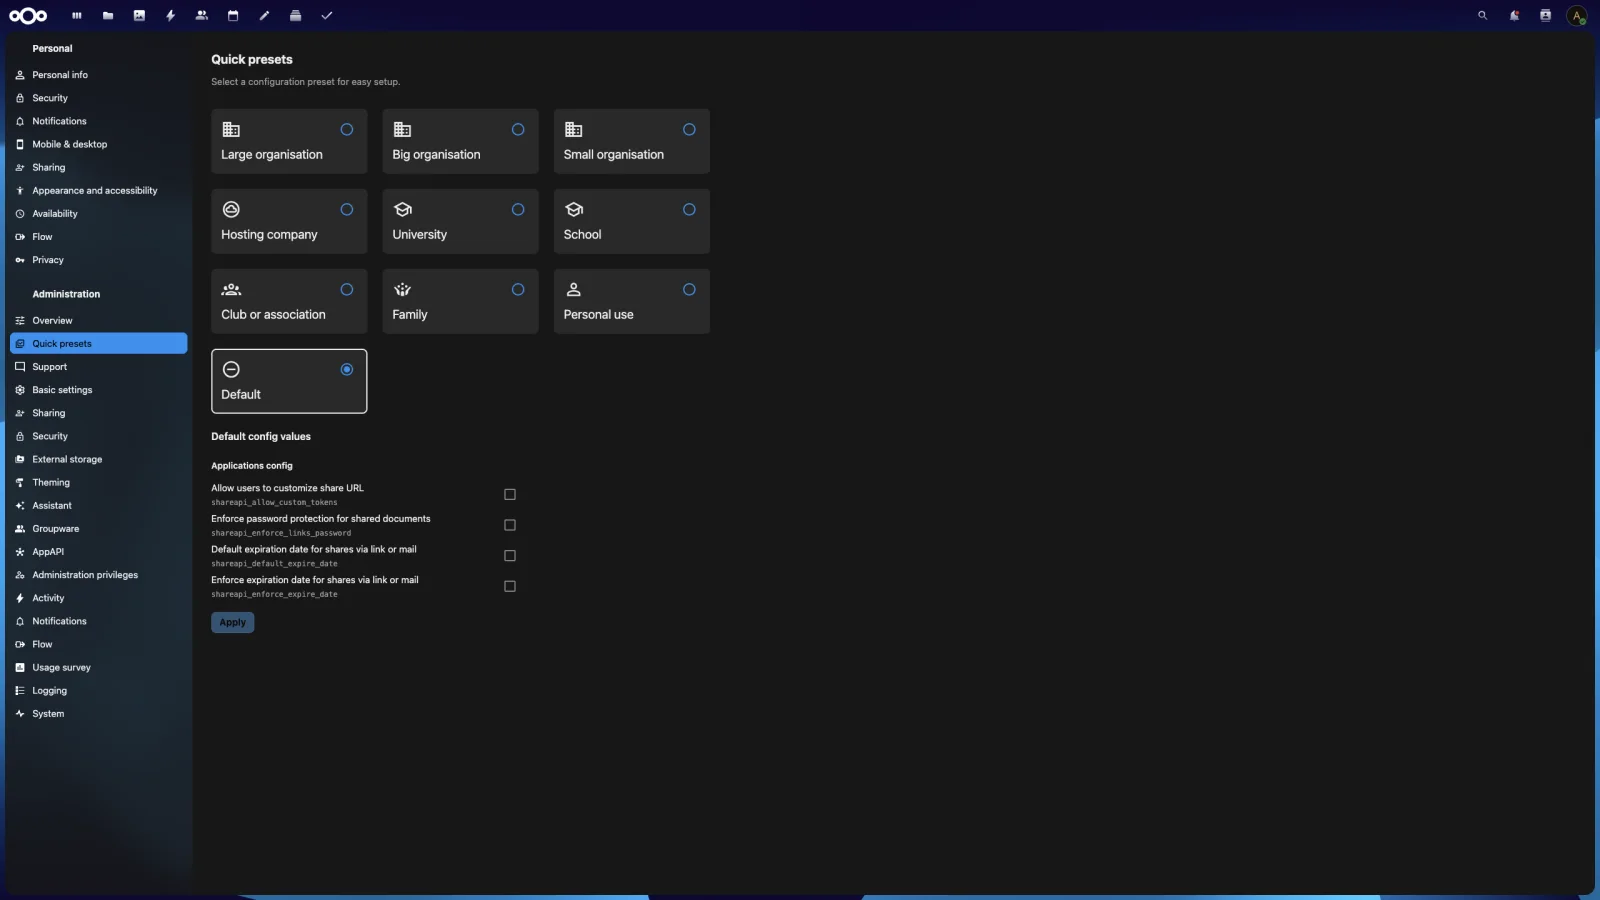The width and height of the screenshot is (1600, 900).
Task: Open Basic settings in Administration
Action: click(x=98, y=390)
